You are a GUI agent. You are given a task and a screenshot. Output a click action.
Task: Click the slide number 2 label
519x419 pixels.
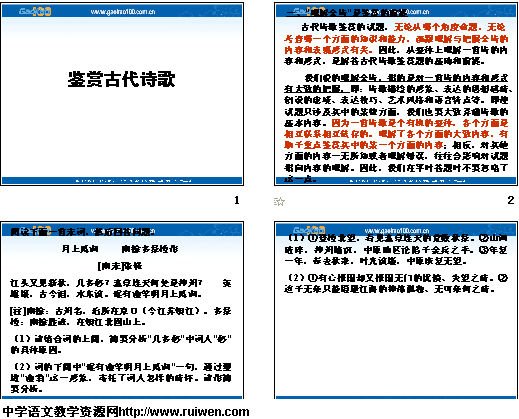(511, 200)
